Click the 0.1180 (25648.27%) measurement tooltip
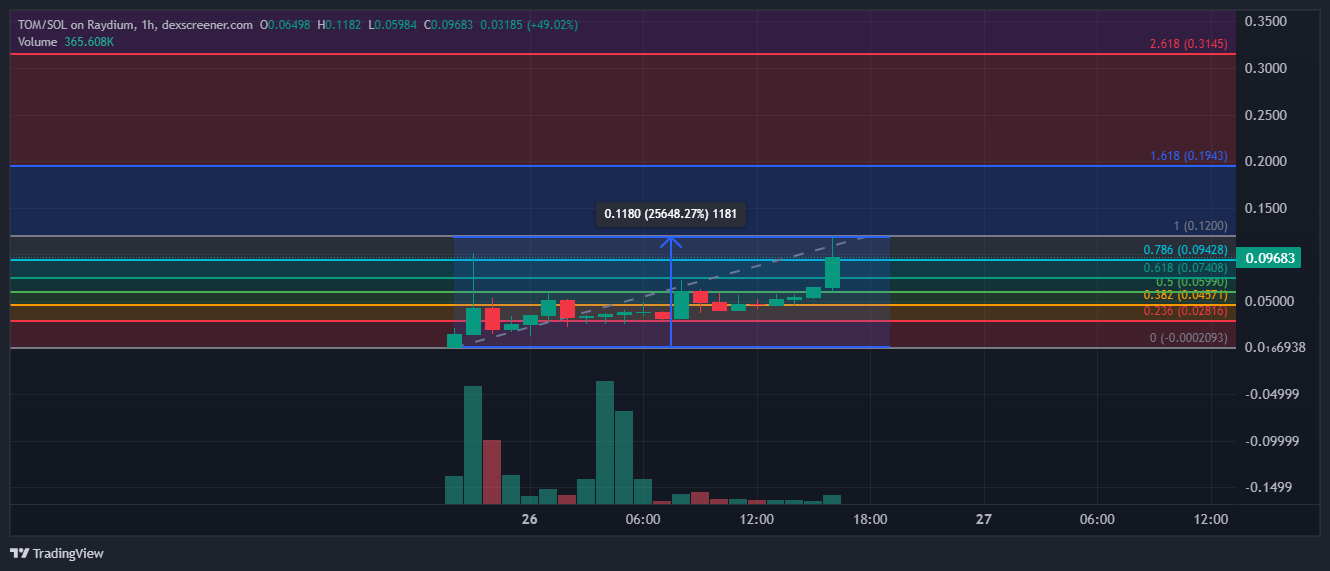The image size is (1330, 571). click(670, 214)
